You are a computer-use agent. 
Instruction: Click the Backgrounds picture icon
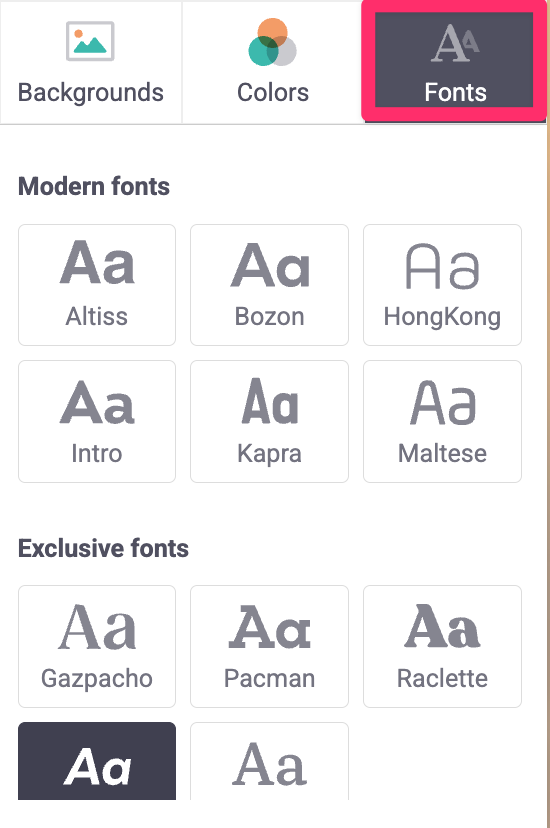(x=90, y=41)
